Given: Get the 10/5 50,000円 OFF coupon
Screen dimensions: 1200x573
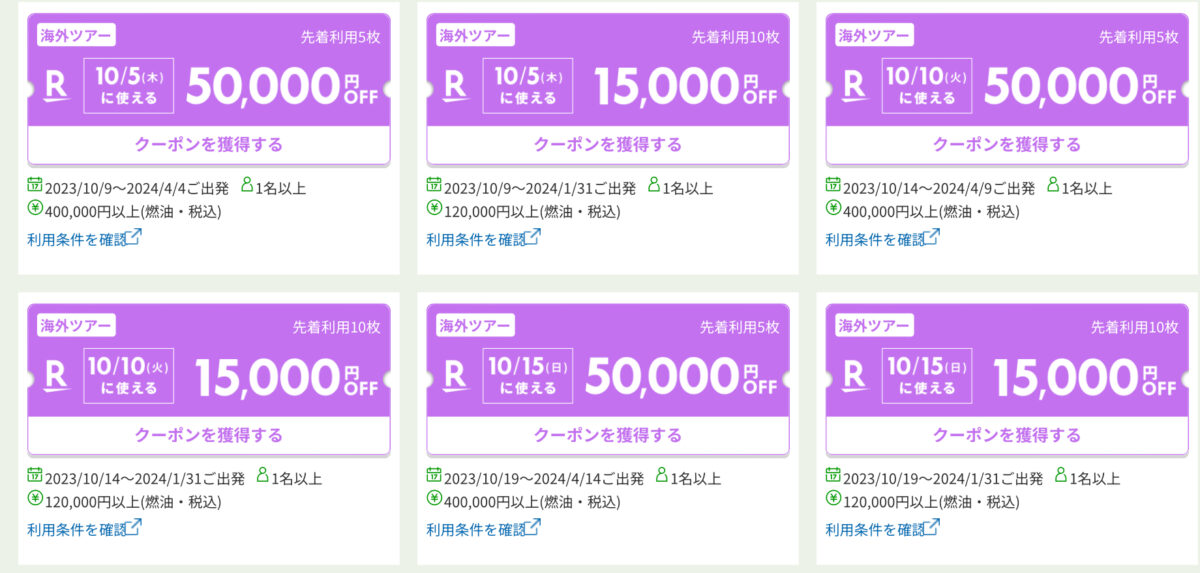Looking at the screenshot, I should [209, 145].
